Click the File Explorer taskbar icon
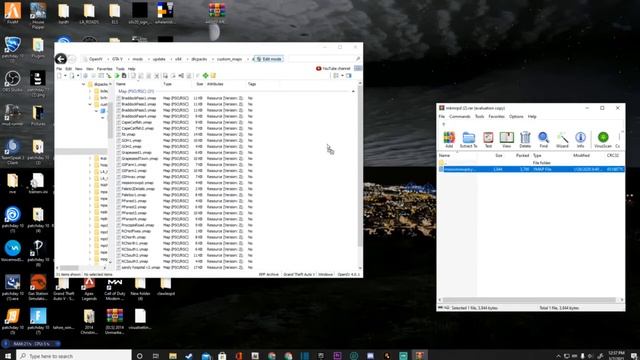The height and width of the screenshot is (360, 640). click(173, 356)
